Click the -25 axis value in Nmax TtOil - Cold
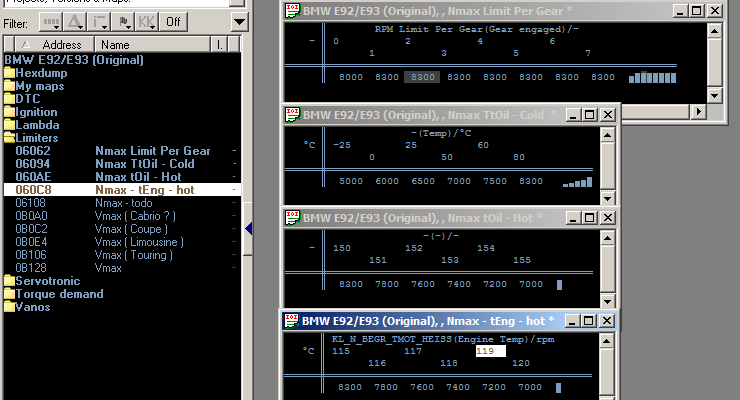This screenshot has height=400, width=740. point(342,145)
